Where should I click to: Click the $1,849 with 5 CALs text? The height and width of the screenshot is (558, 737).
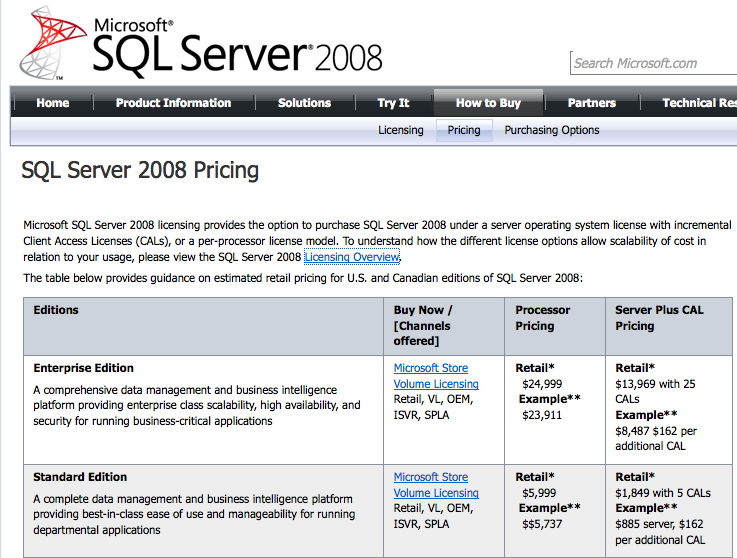point(663,493)
